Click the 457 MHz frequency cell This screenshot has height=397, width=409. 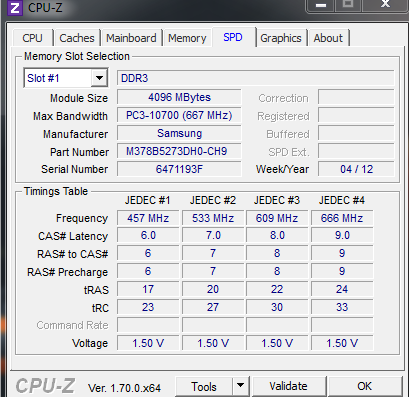[x=148, y=218]
